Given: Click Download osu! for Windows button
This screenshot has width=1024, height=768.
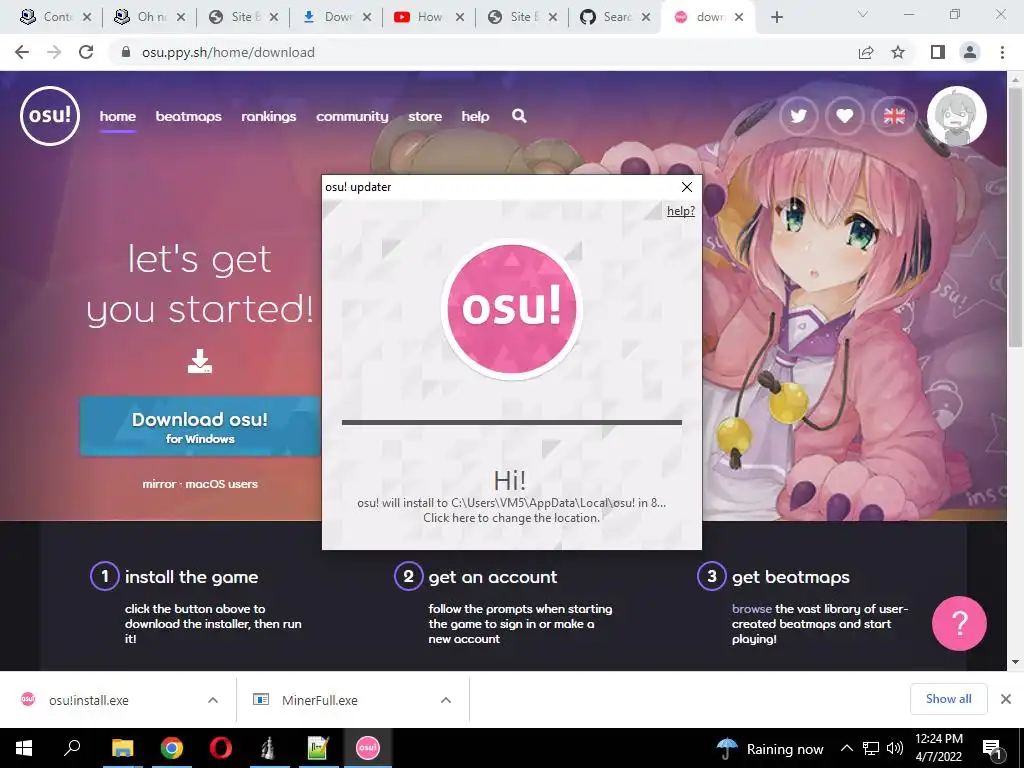Looking at the screenshot, I should tap(200, 426).
